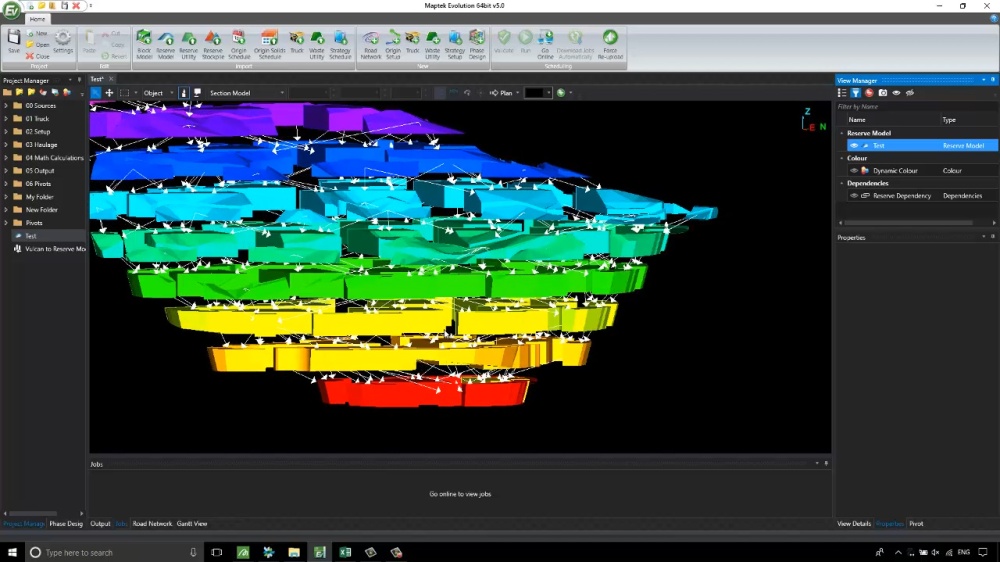The width and height of the screenshot is (1000, 562).
Task: Open Origin Schedule import
Action: click(x=239, y=44)
